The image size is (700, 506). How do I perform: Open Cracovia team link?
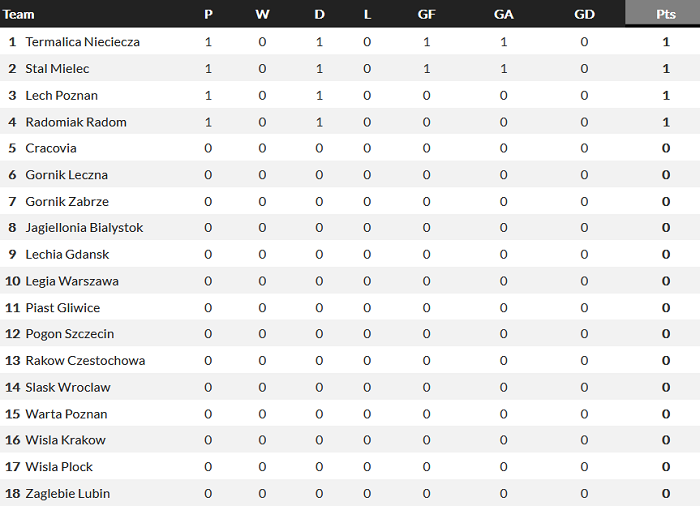[x=51, y=148]
